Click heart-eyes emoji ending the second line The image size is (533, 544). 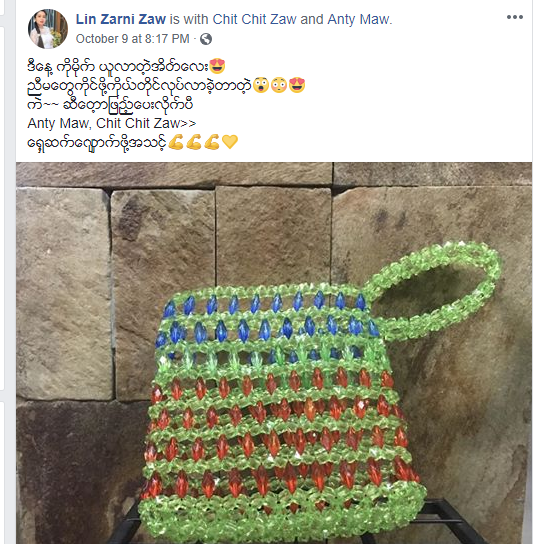click(297, 85)
